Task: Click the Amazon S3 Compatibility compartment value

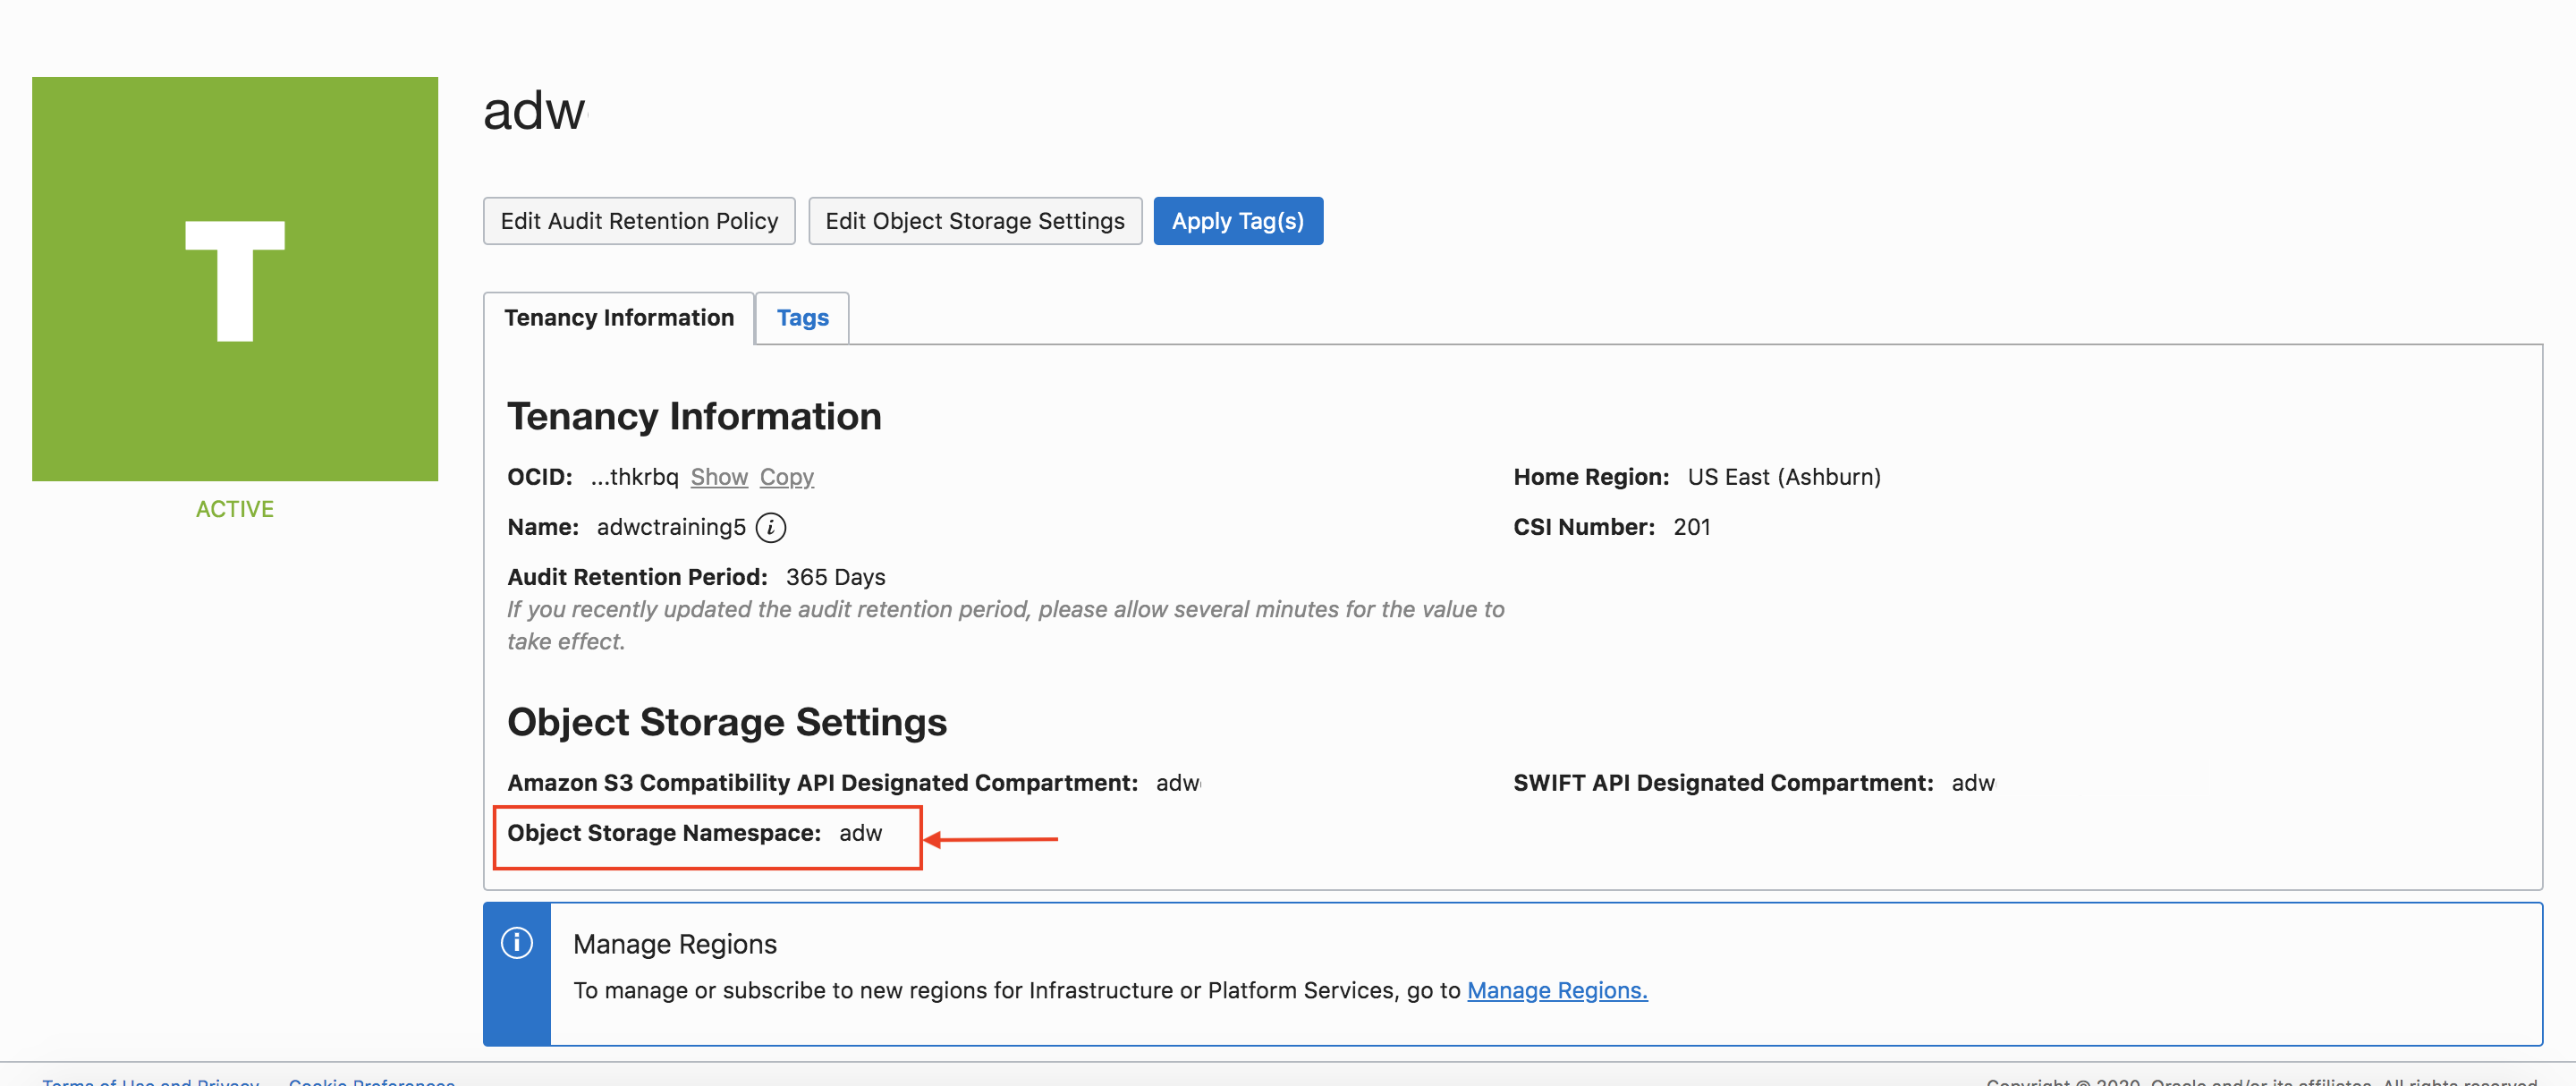Action: 1177,783
